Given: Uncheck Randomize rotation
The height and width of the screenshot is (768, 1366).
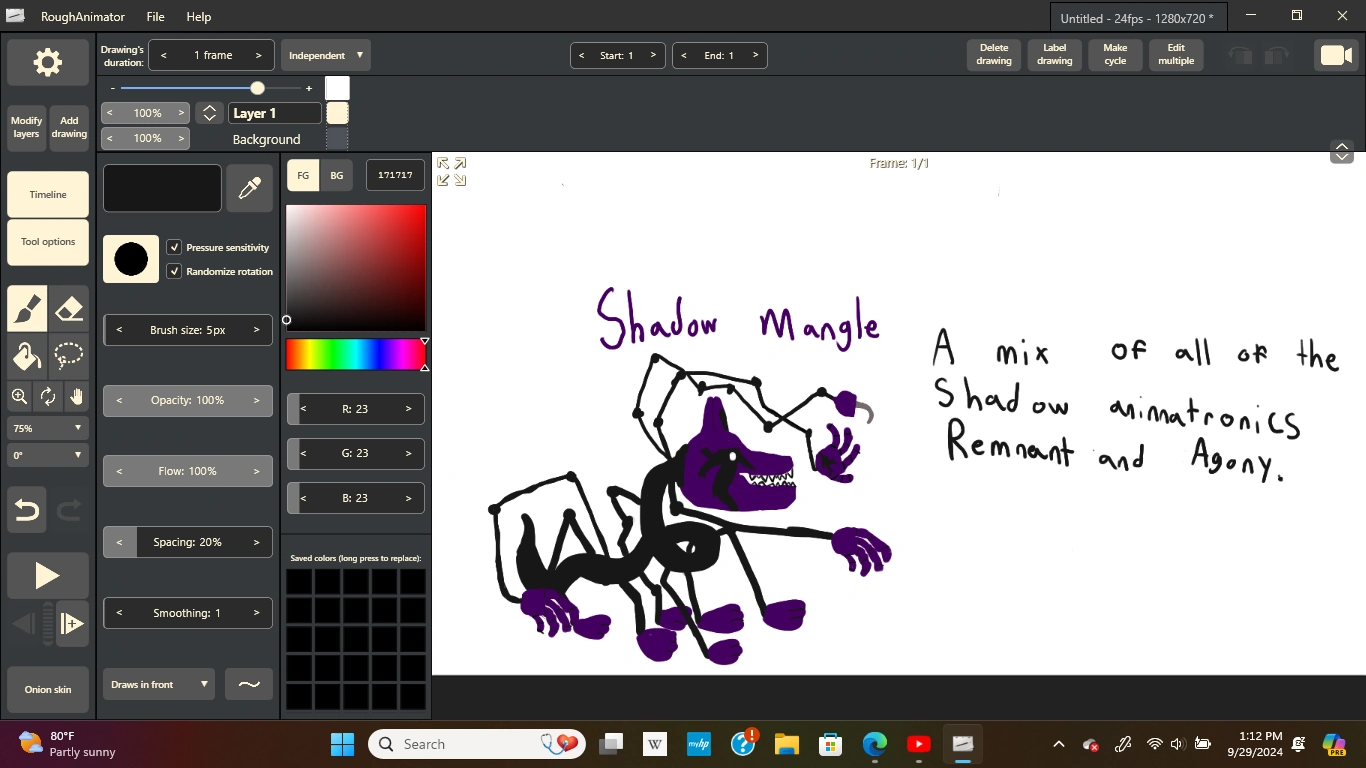Looking at the screenshot, I should click(x=174, y=271).
